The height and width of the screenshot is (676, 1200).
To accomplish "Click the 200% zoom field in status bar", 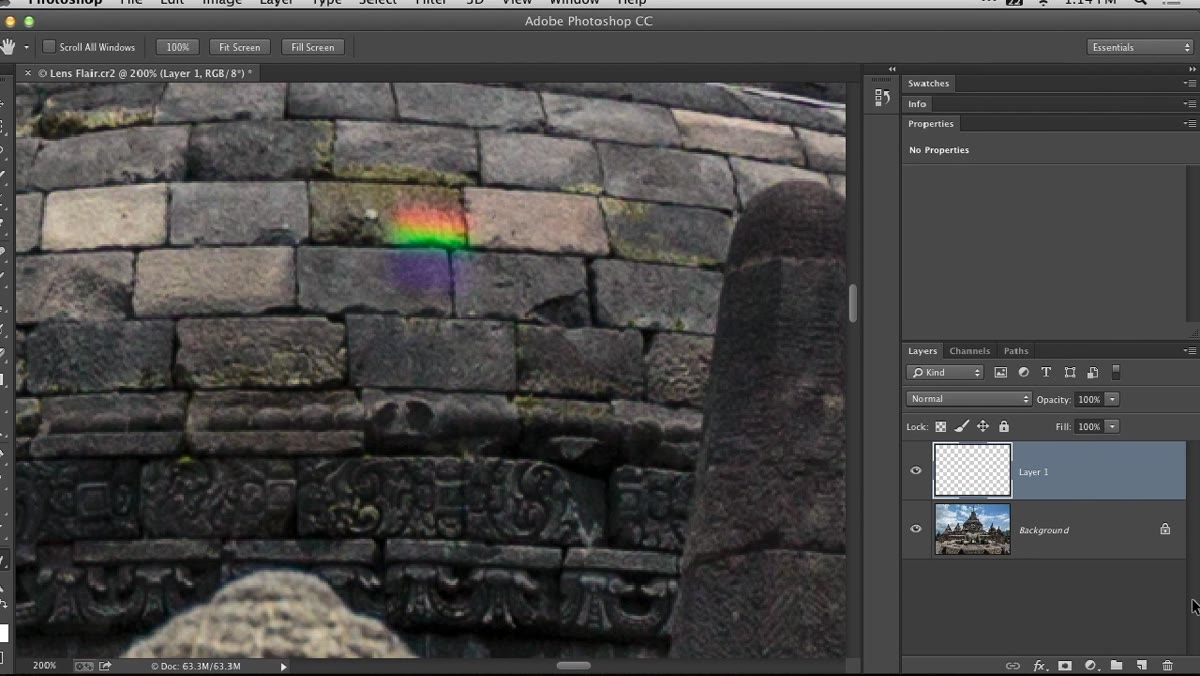I will [x=44, y=665].
